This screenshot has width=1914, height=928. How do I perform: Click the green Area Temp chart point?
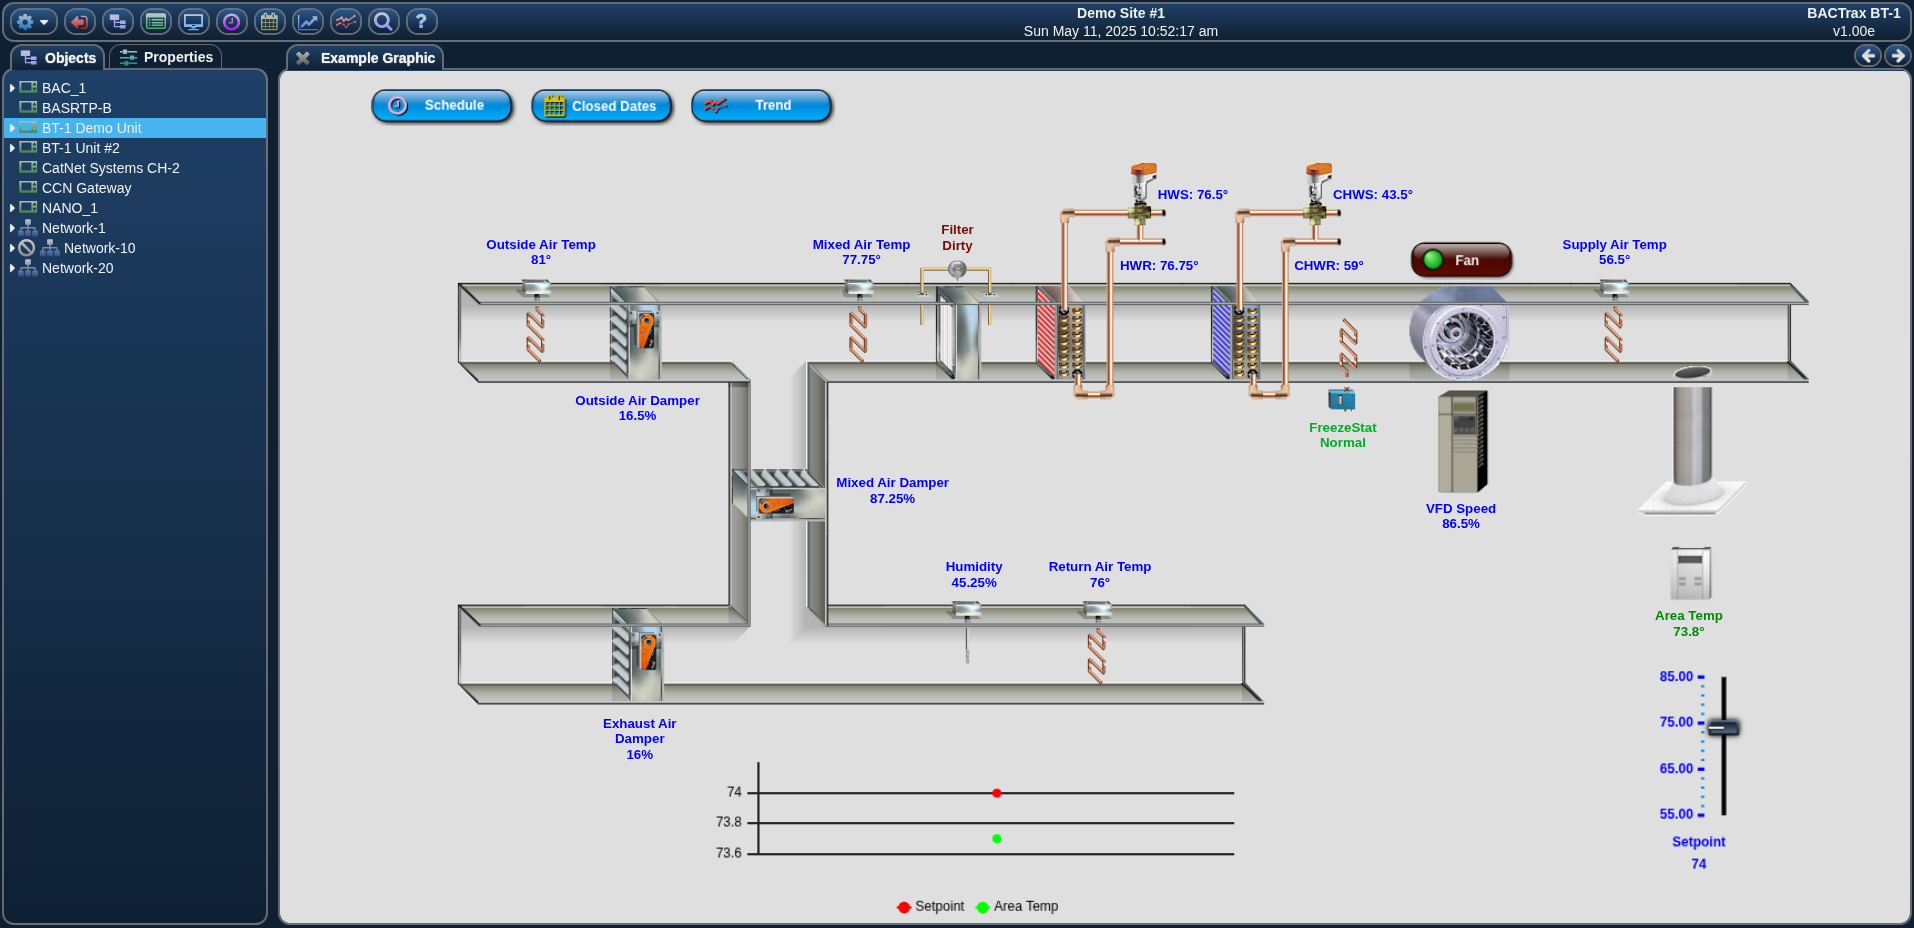[x=997, y=839]
